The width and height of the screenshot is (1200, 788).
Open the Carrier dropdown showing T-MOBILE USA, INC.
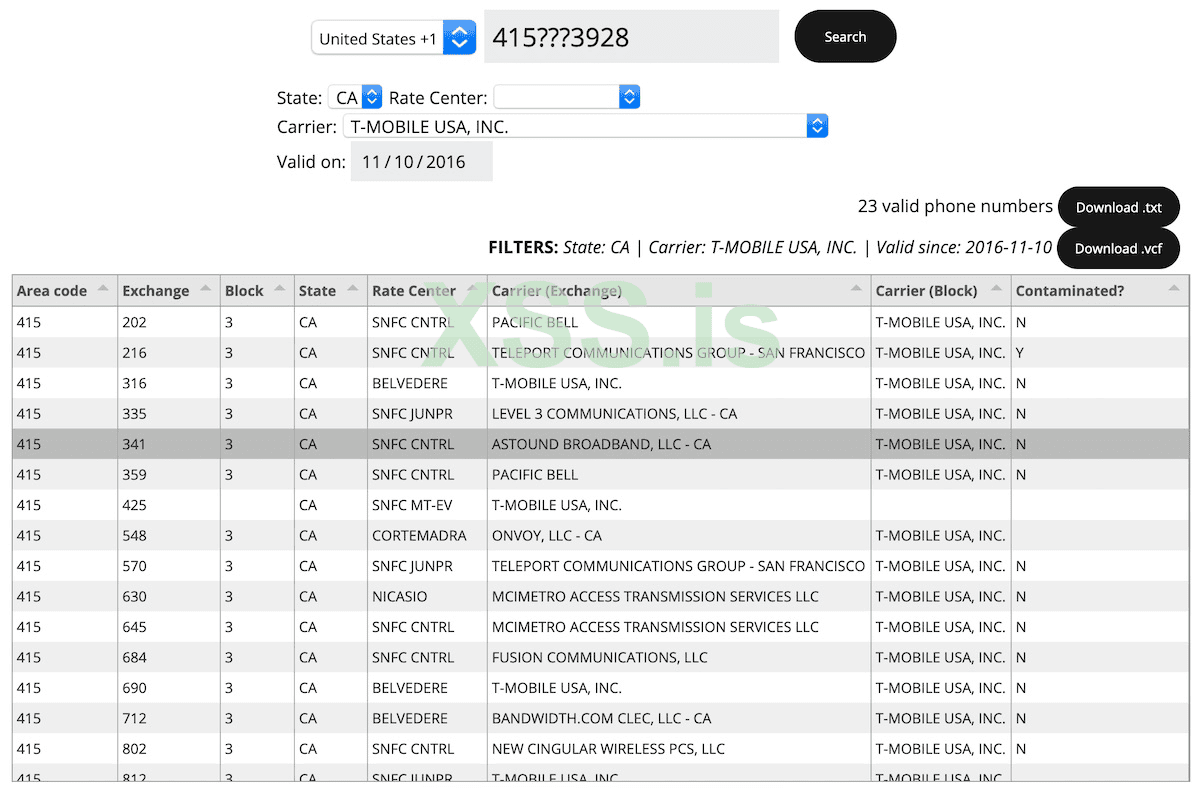point(585,126)
